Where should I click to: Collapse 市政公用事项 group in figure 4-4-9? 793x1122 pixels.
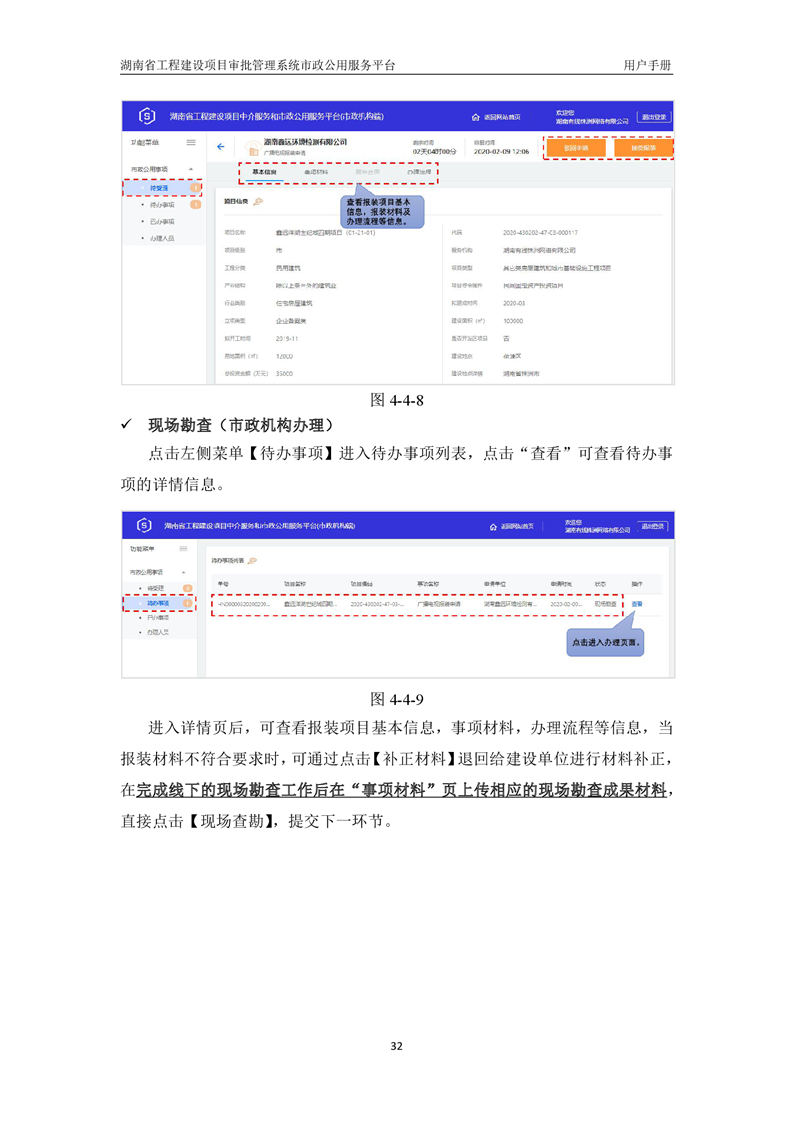pyautogui.click(x=183, y=572)
